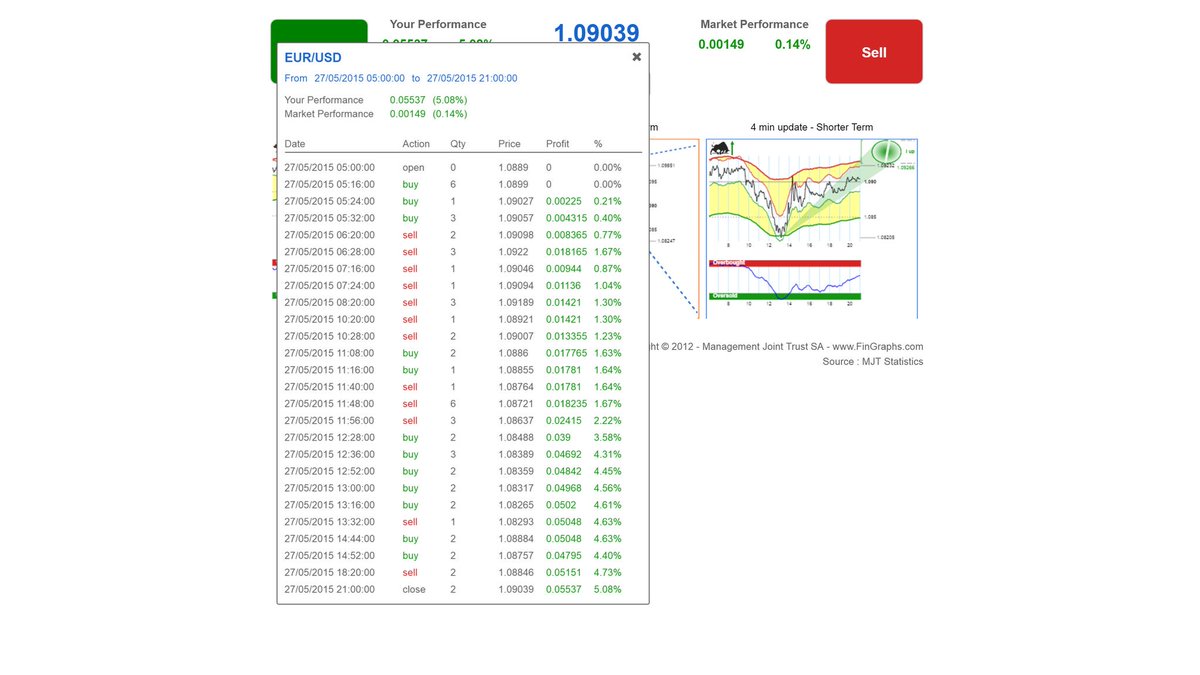
Task: Click the profit 0.013355 in the 10:28:00 row
Action: pos(567,337)
